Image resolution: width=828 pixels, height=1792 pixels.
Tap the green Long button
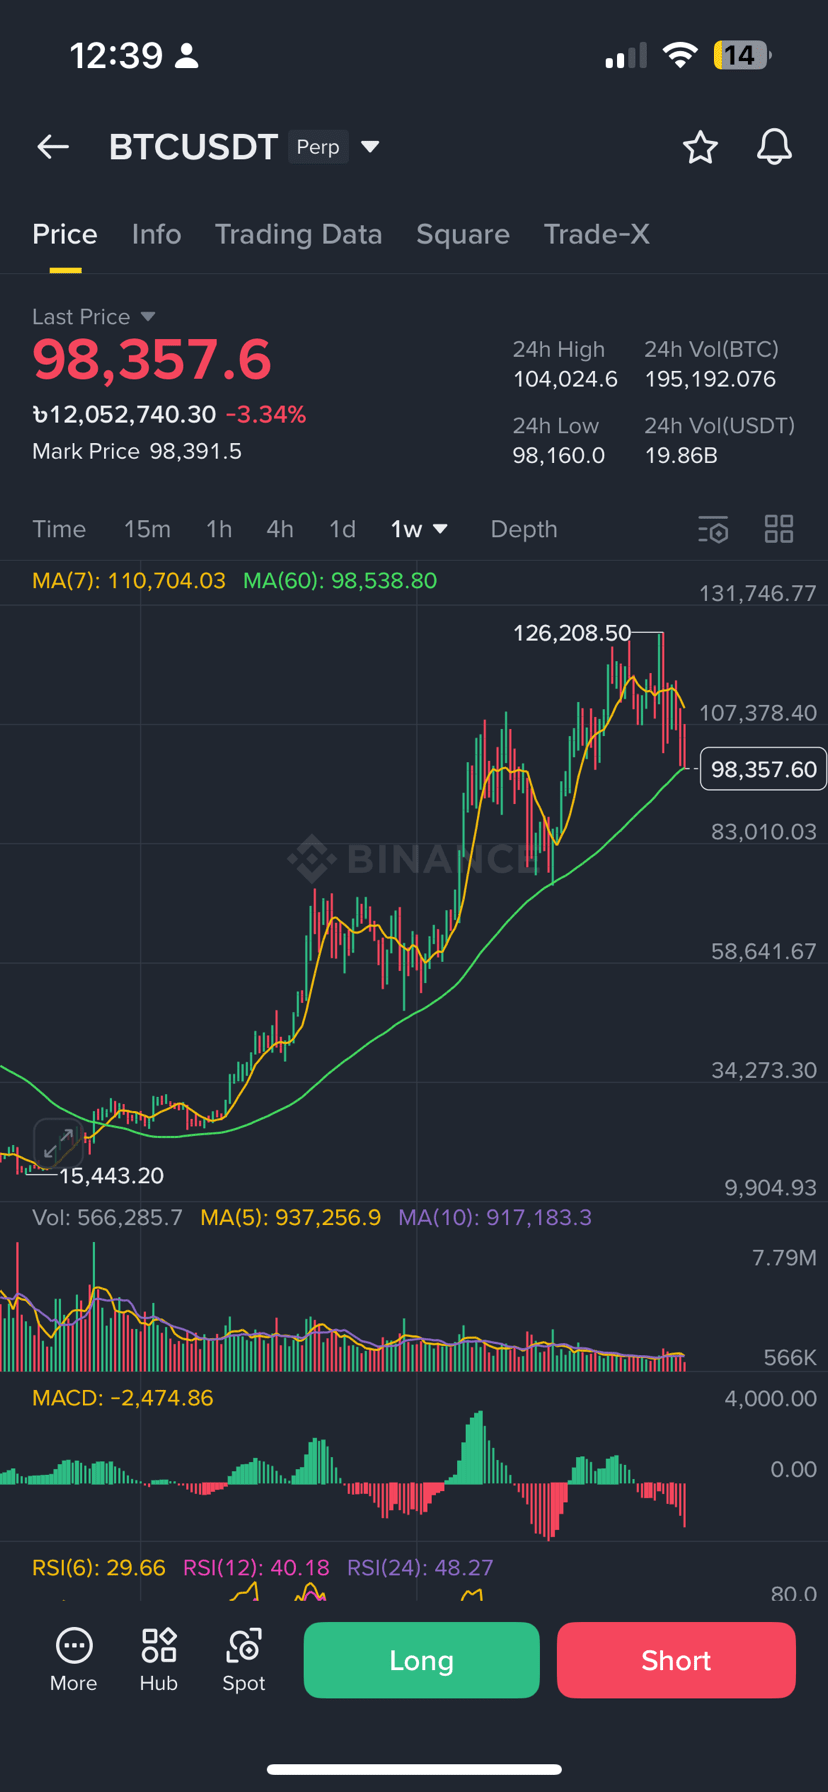421,1660
